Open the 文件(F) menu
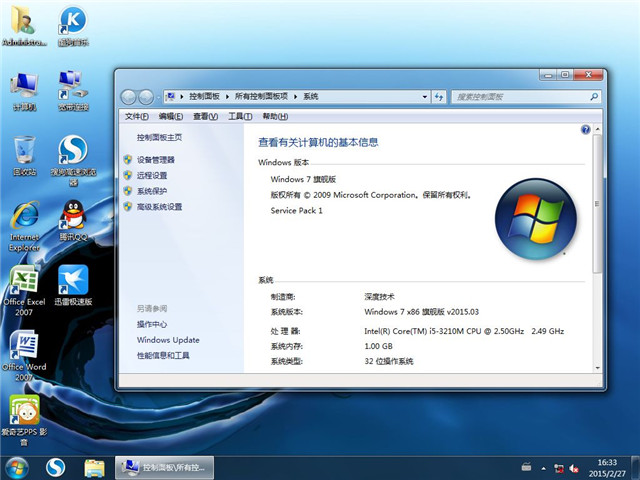The image size is (640, 480). [136, 116]
